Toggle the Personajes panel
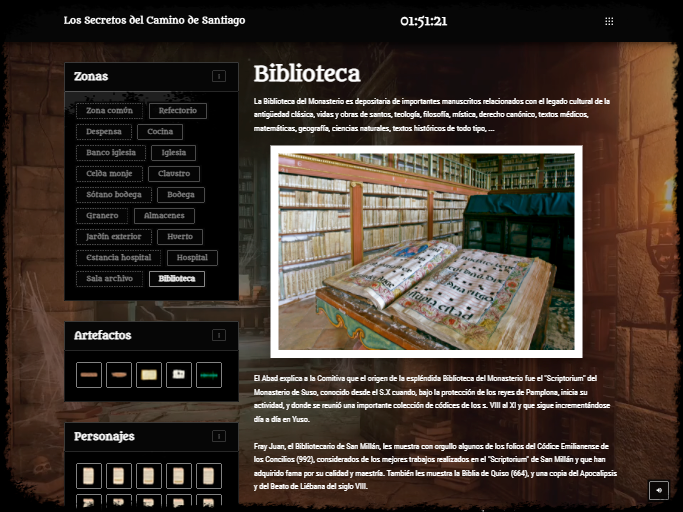This screenshot has height=512, width=683. [x=218, y=437]
